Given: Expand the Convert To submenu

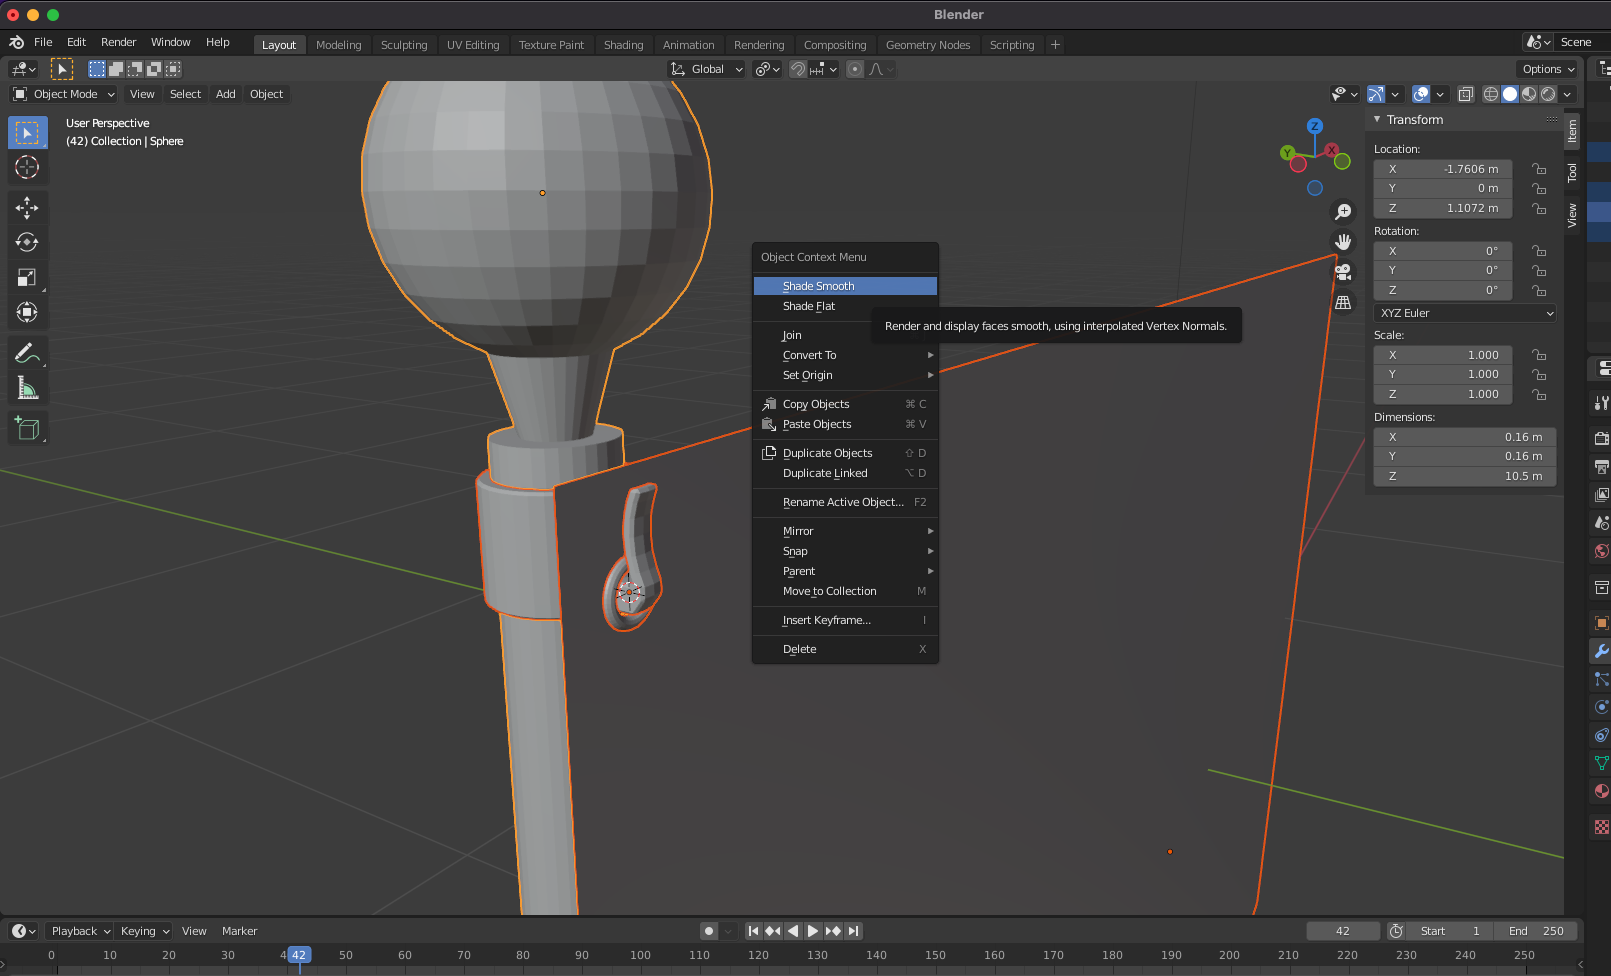Looking at the screenshot, I should pos(845,355).
